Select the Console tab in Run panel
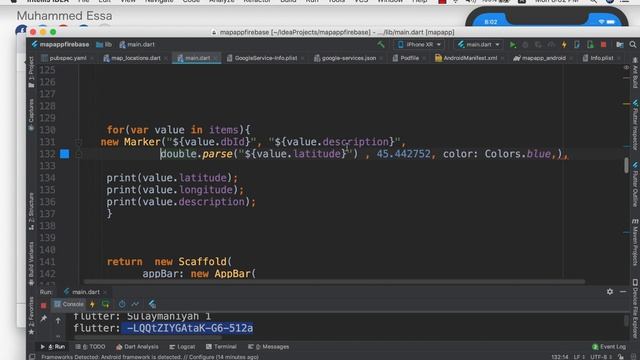 [x=69, y=304]
